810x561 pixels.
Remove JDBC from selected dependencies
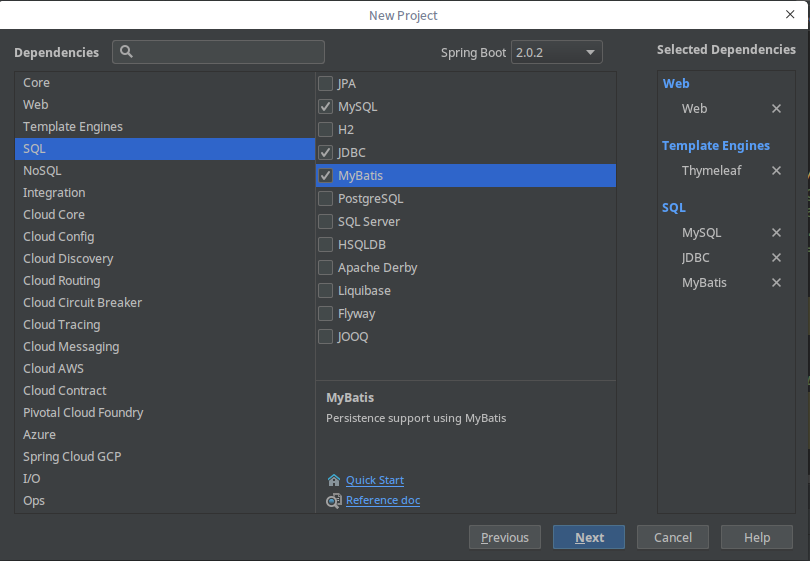pos(776,257)
